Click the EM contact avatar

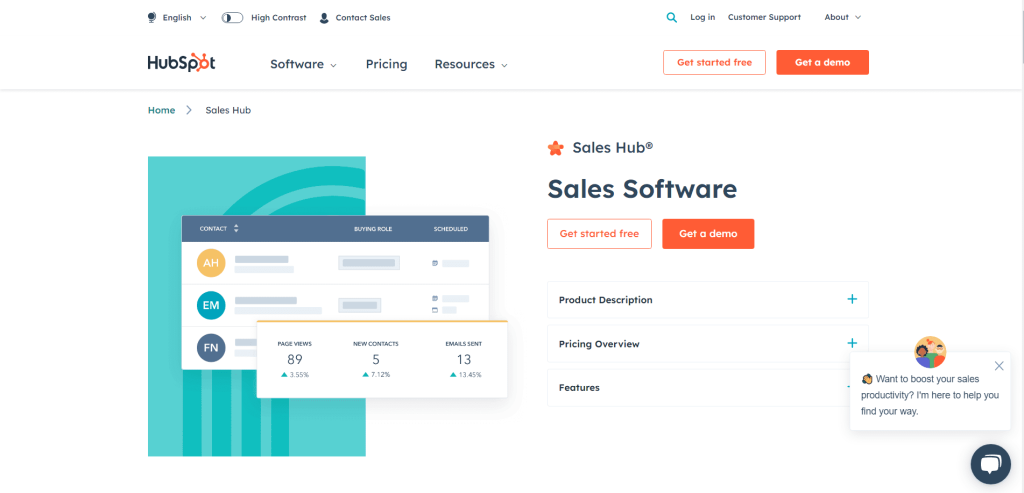pos(211,305)
